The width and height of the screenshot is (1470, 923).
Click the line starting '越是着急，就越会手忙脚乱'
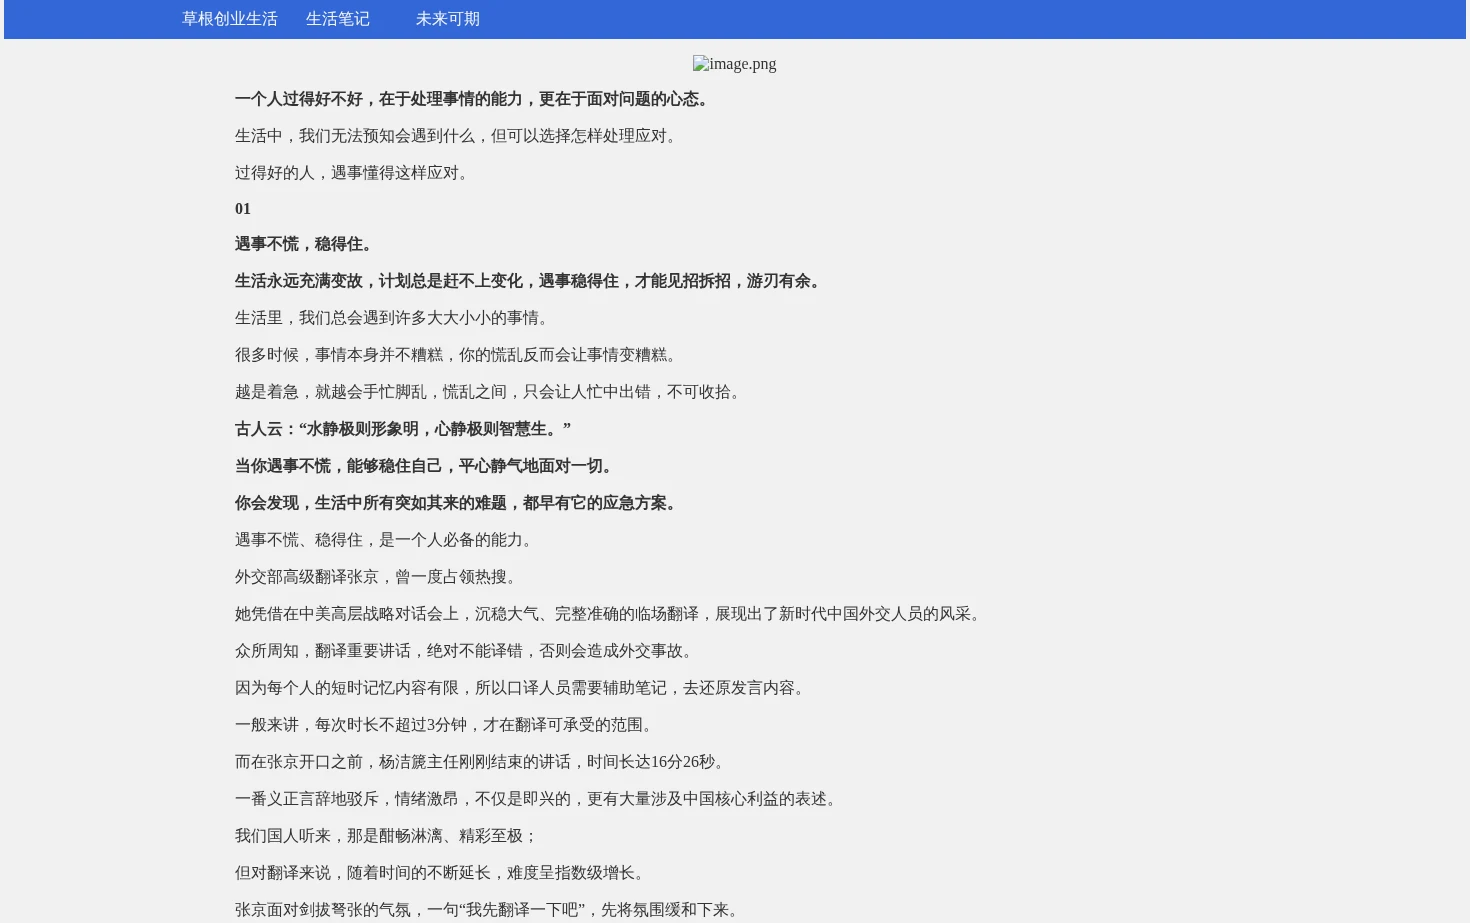point(490,392)
